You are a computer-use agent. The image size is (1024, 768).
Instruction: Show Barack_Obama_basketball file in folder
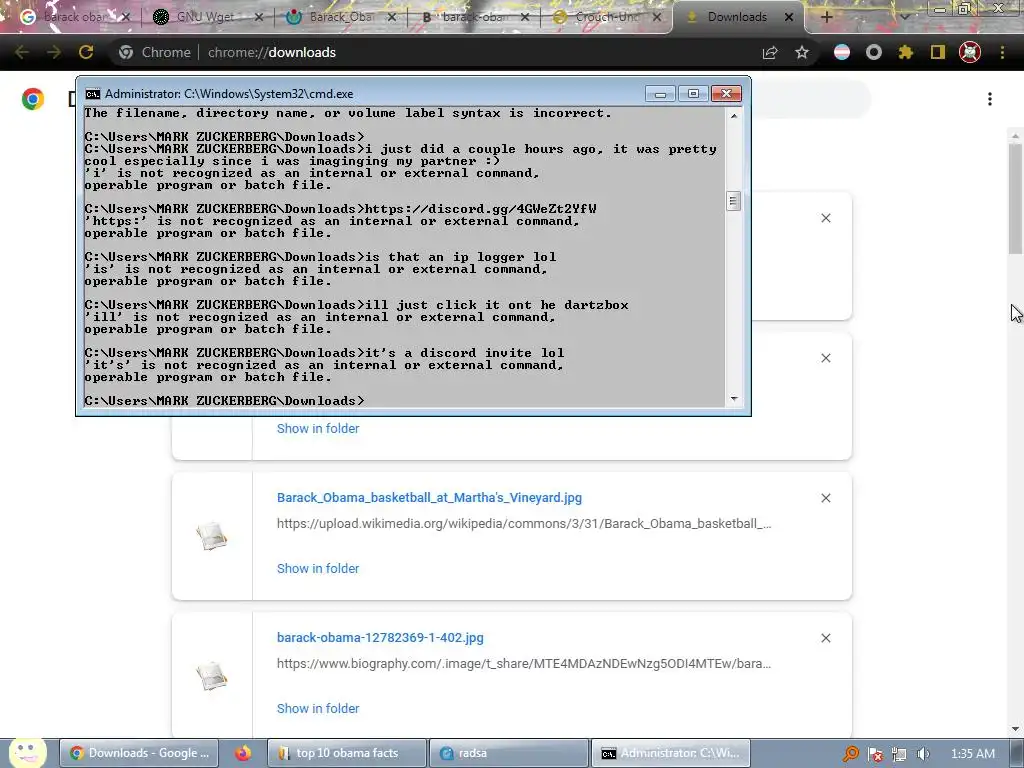pos(318,568)
